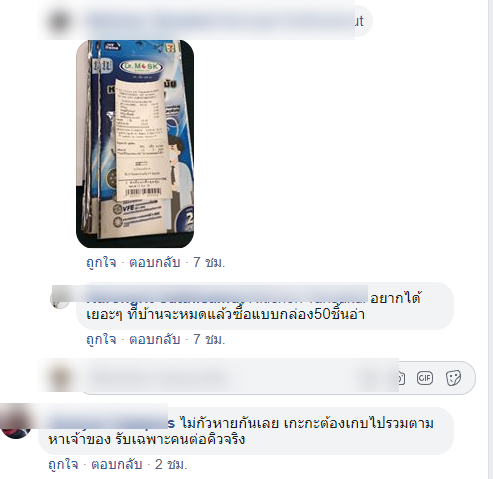Screen dimensions: 493x479
Task: Open the sticker picker smiley icon
Action: (x=453, y=378)
